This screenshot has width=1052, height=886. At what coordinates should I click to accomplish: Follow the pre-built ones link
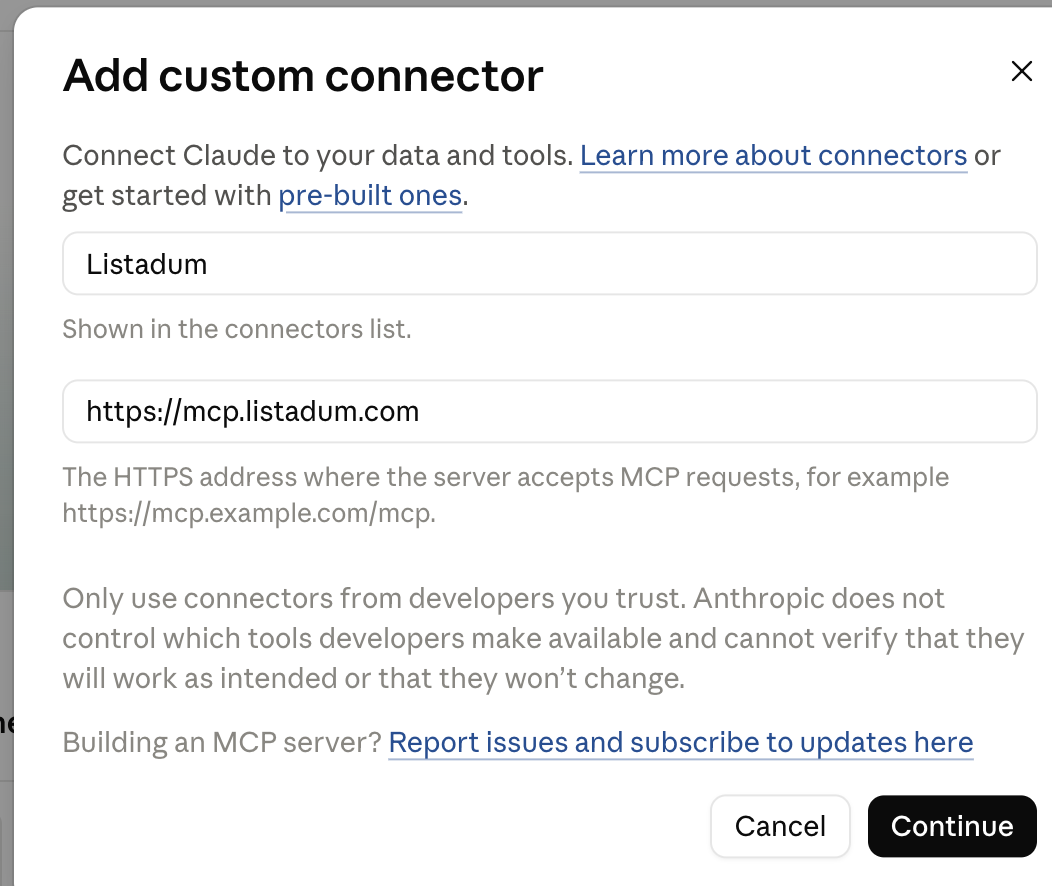(370, 196)
